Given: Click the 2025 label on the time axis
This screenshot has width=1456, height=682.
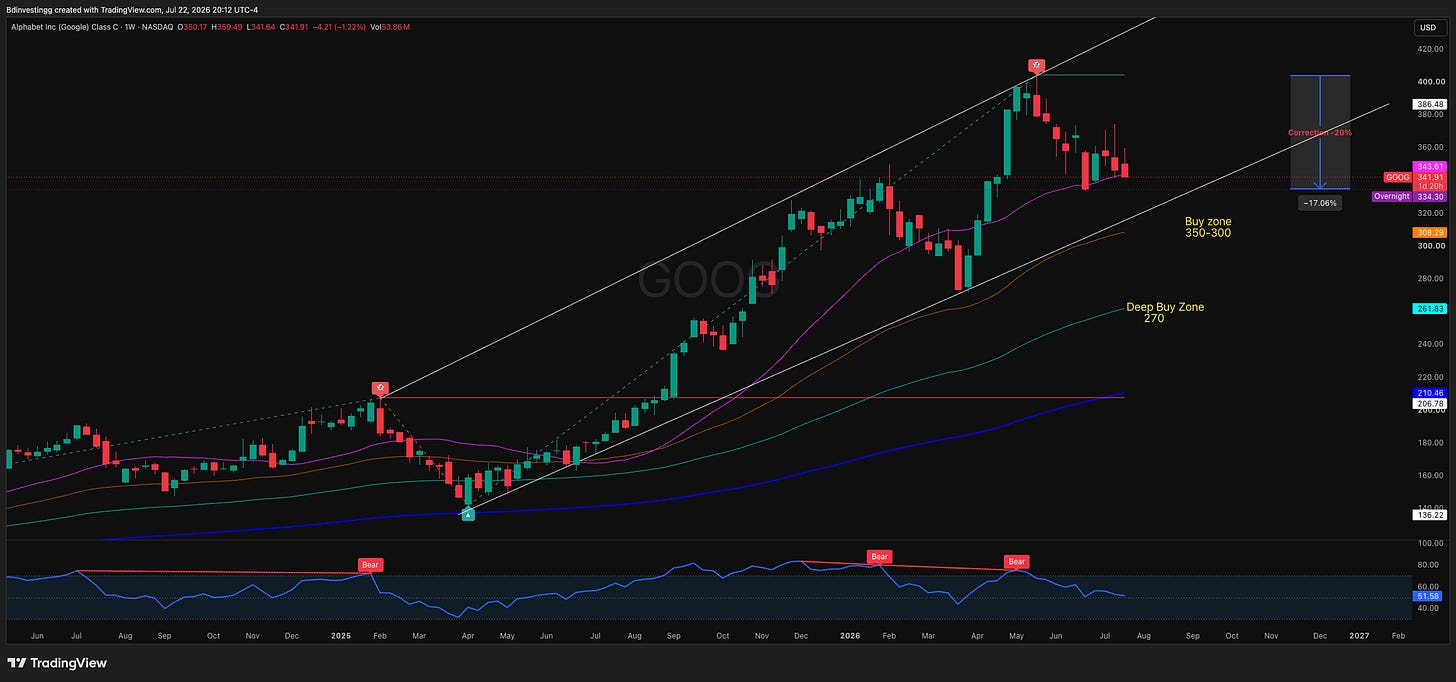Looking at the screenshot, I should 341,634.
